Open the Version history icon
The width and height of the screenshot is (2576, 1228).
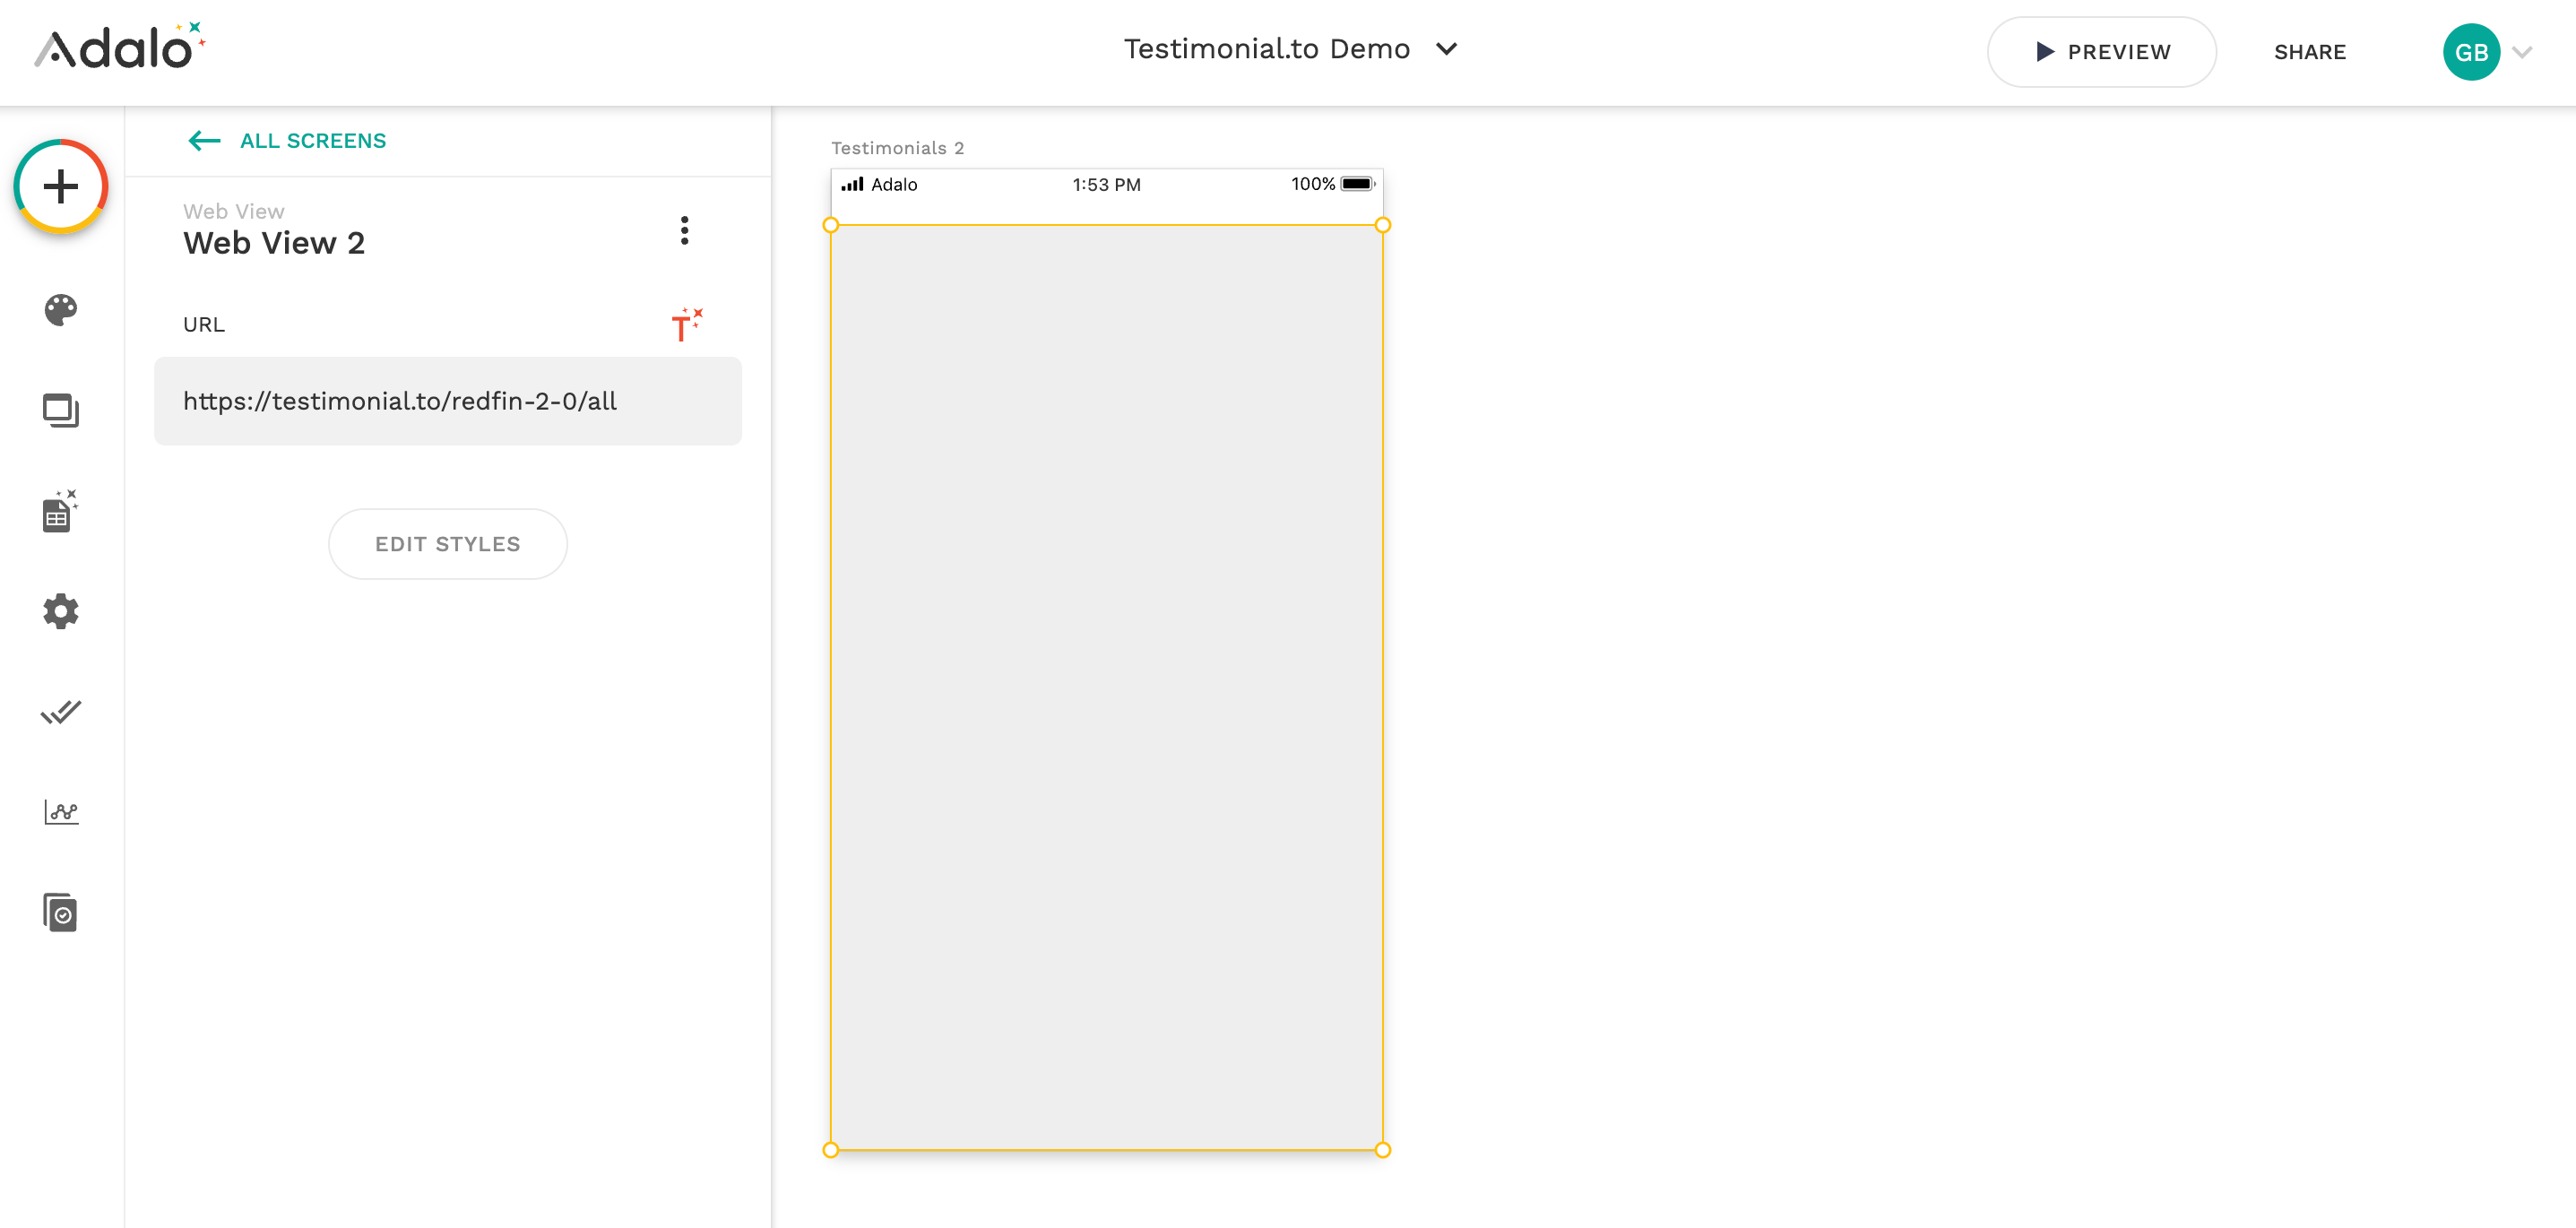click(61, 912)
